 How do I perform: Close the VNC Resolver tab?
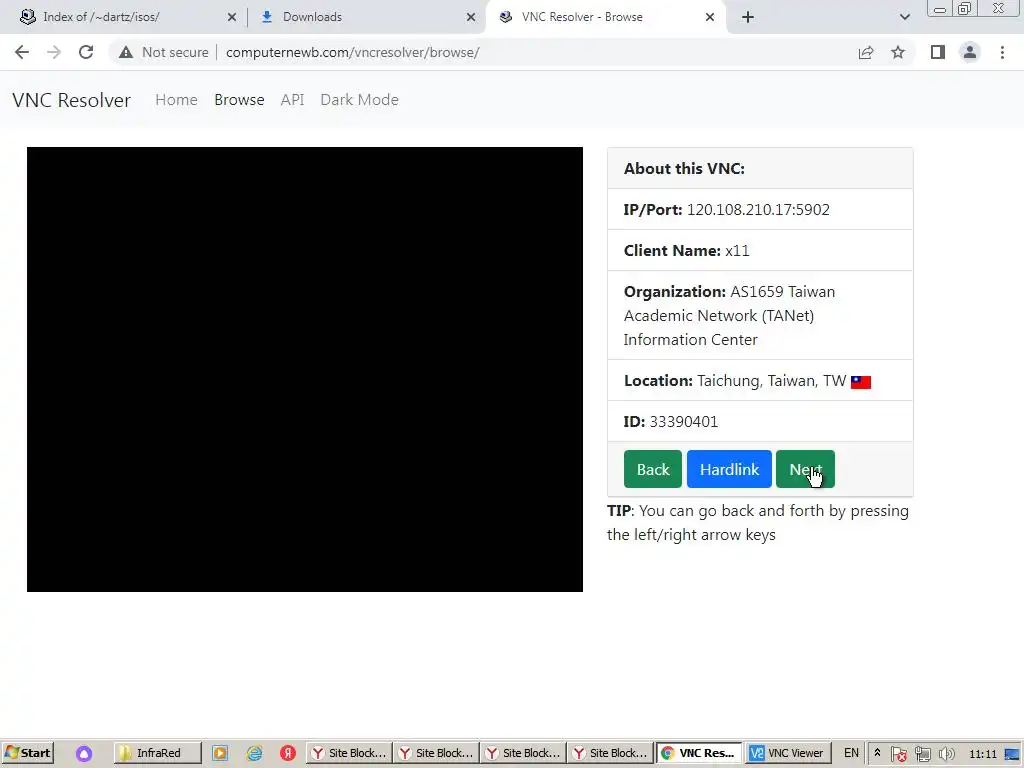pos(710,17)
